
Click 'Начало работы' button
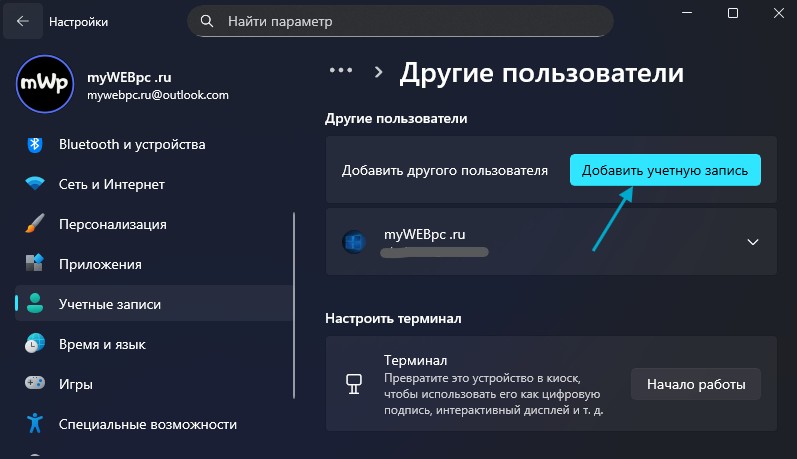pyautogui.click(x=696, y=384)
